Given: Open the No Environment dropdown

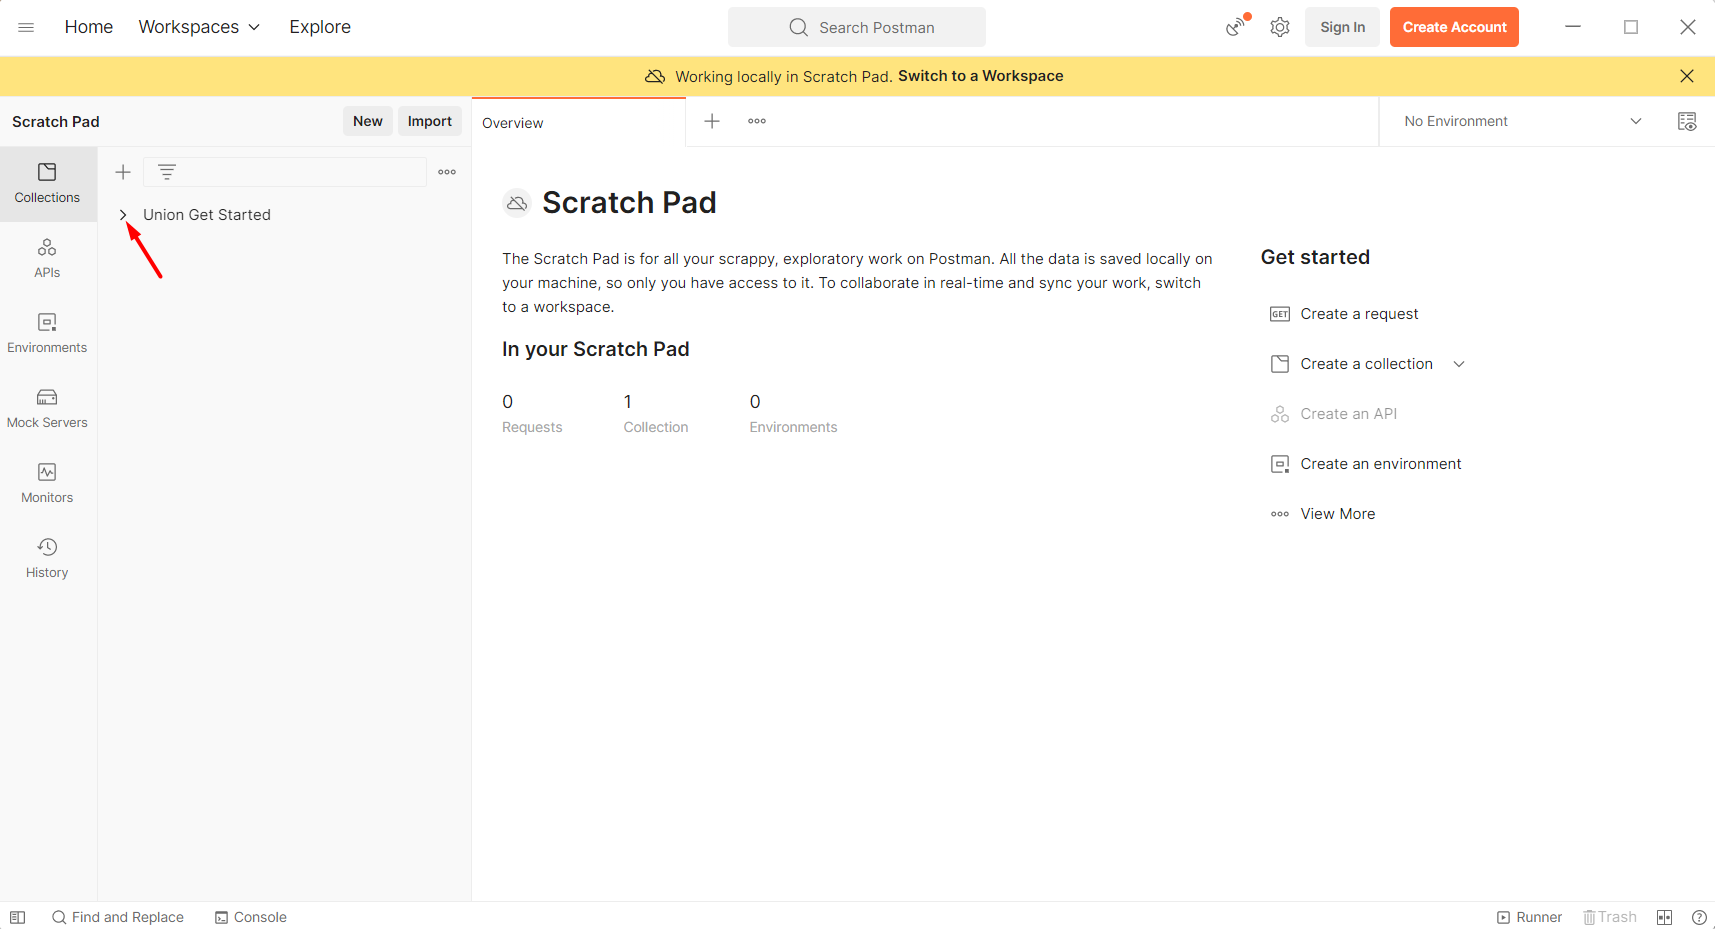Looking at the screenshot, I should [1521, 121].
